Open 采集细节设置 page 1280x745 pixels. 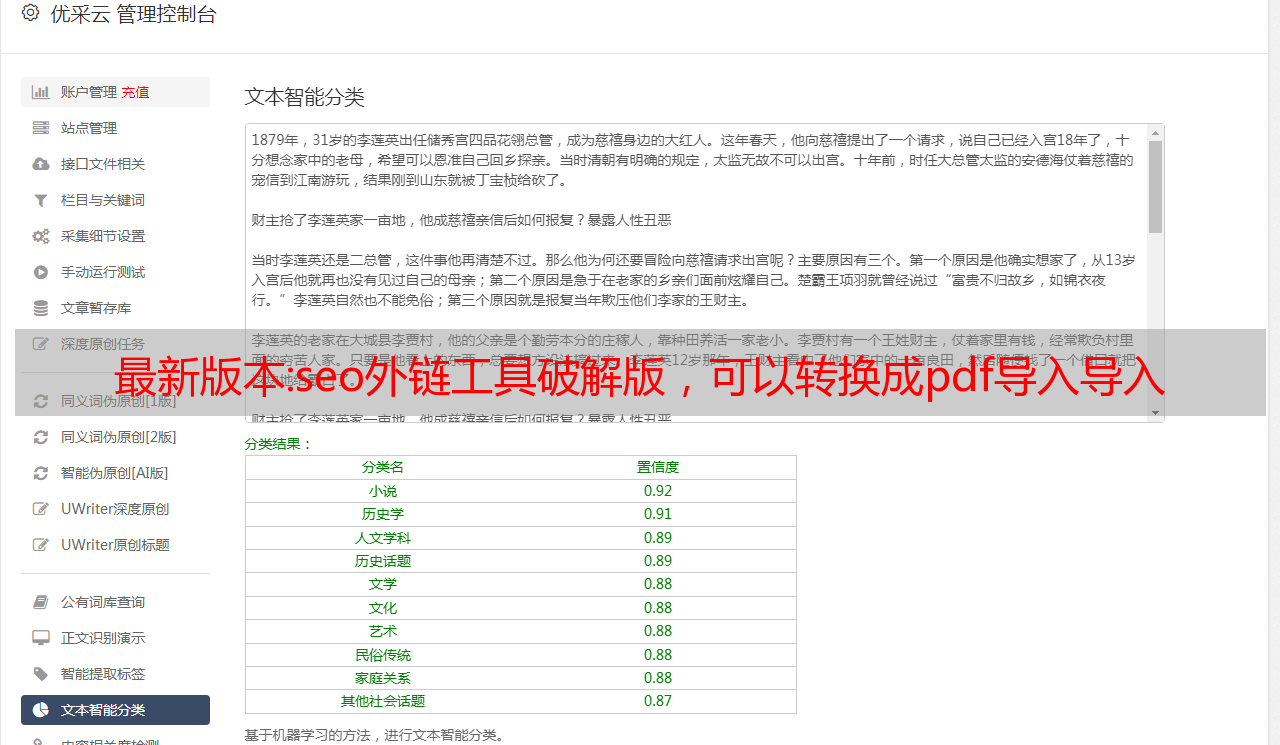115,236
